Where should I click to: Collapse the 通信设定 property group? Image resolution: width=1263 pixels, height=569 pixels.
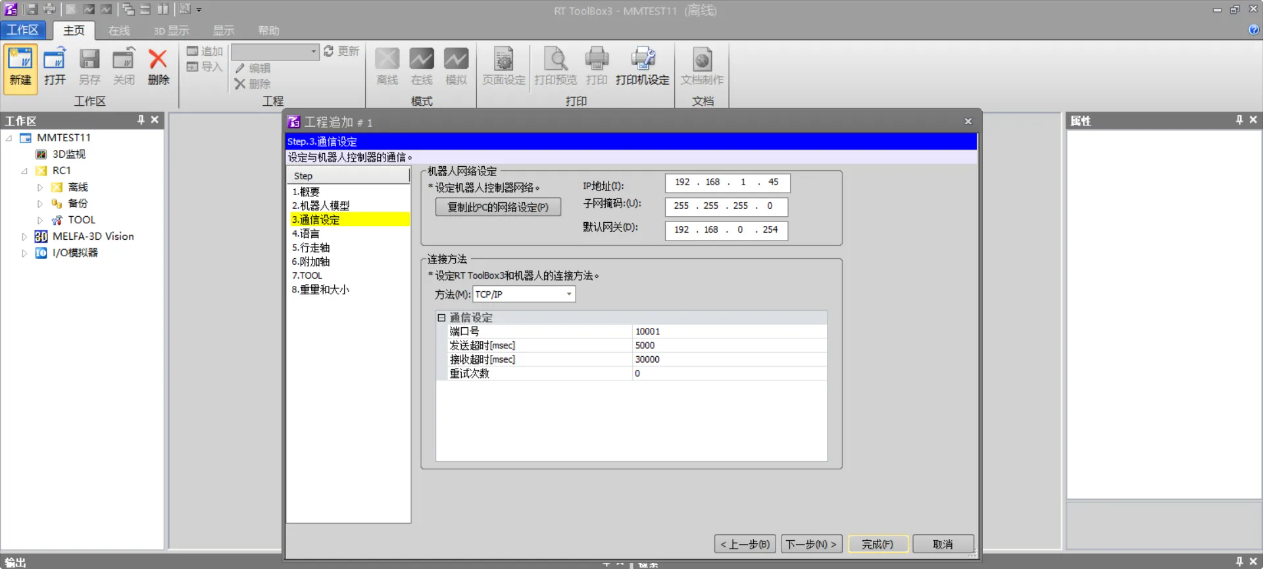(x=441, y=317)
